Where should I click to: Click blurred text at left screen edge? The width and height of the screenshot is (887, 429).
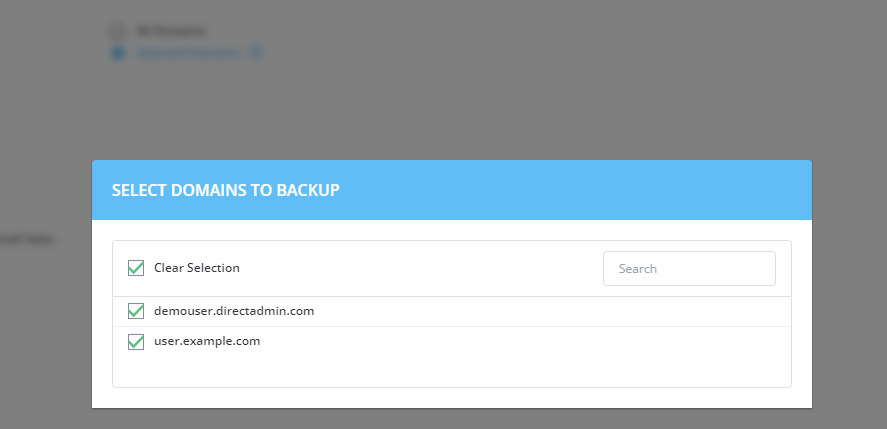27,239
